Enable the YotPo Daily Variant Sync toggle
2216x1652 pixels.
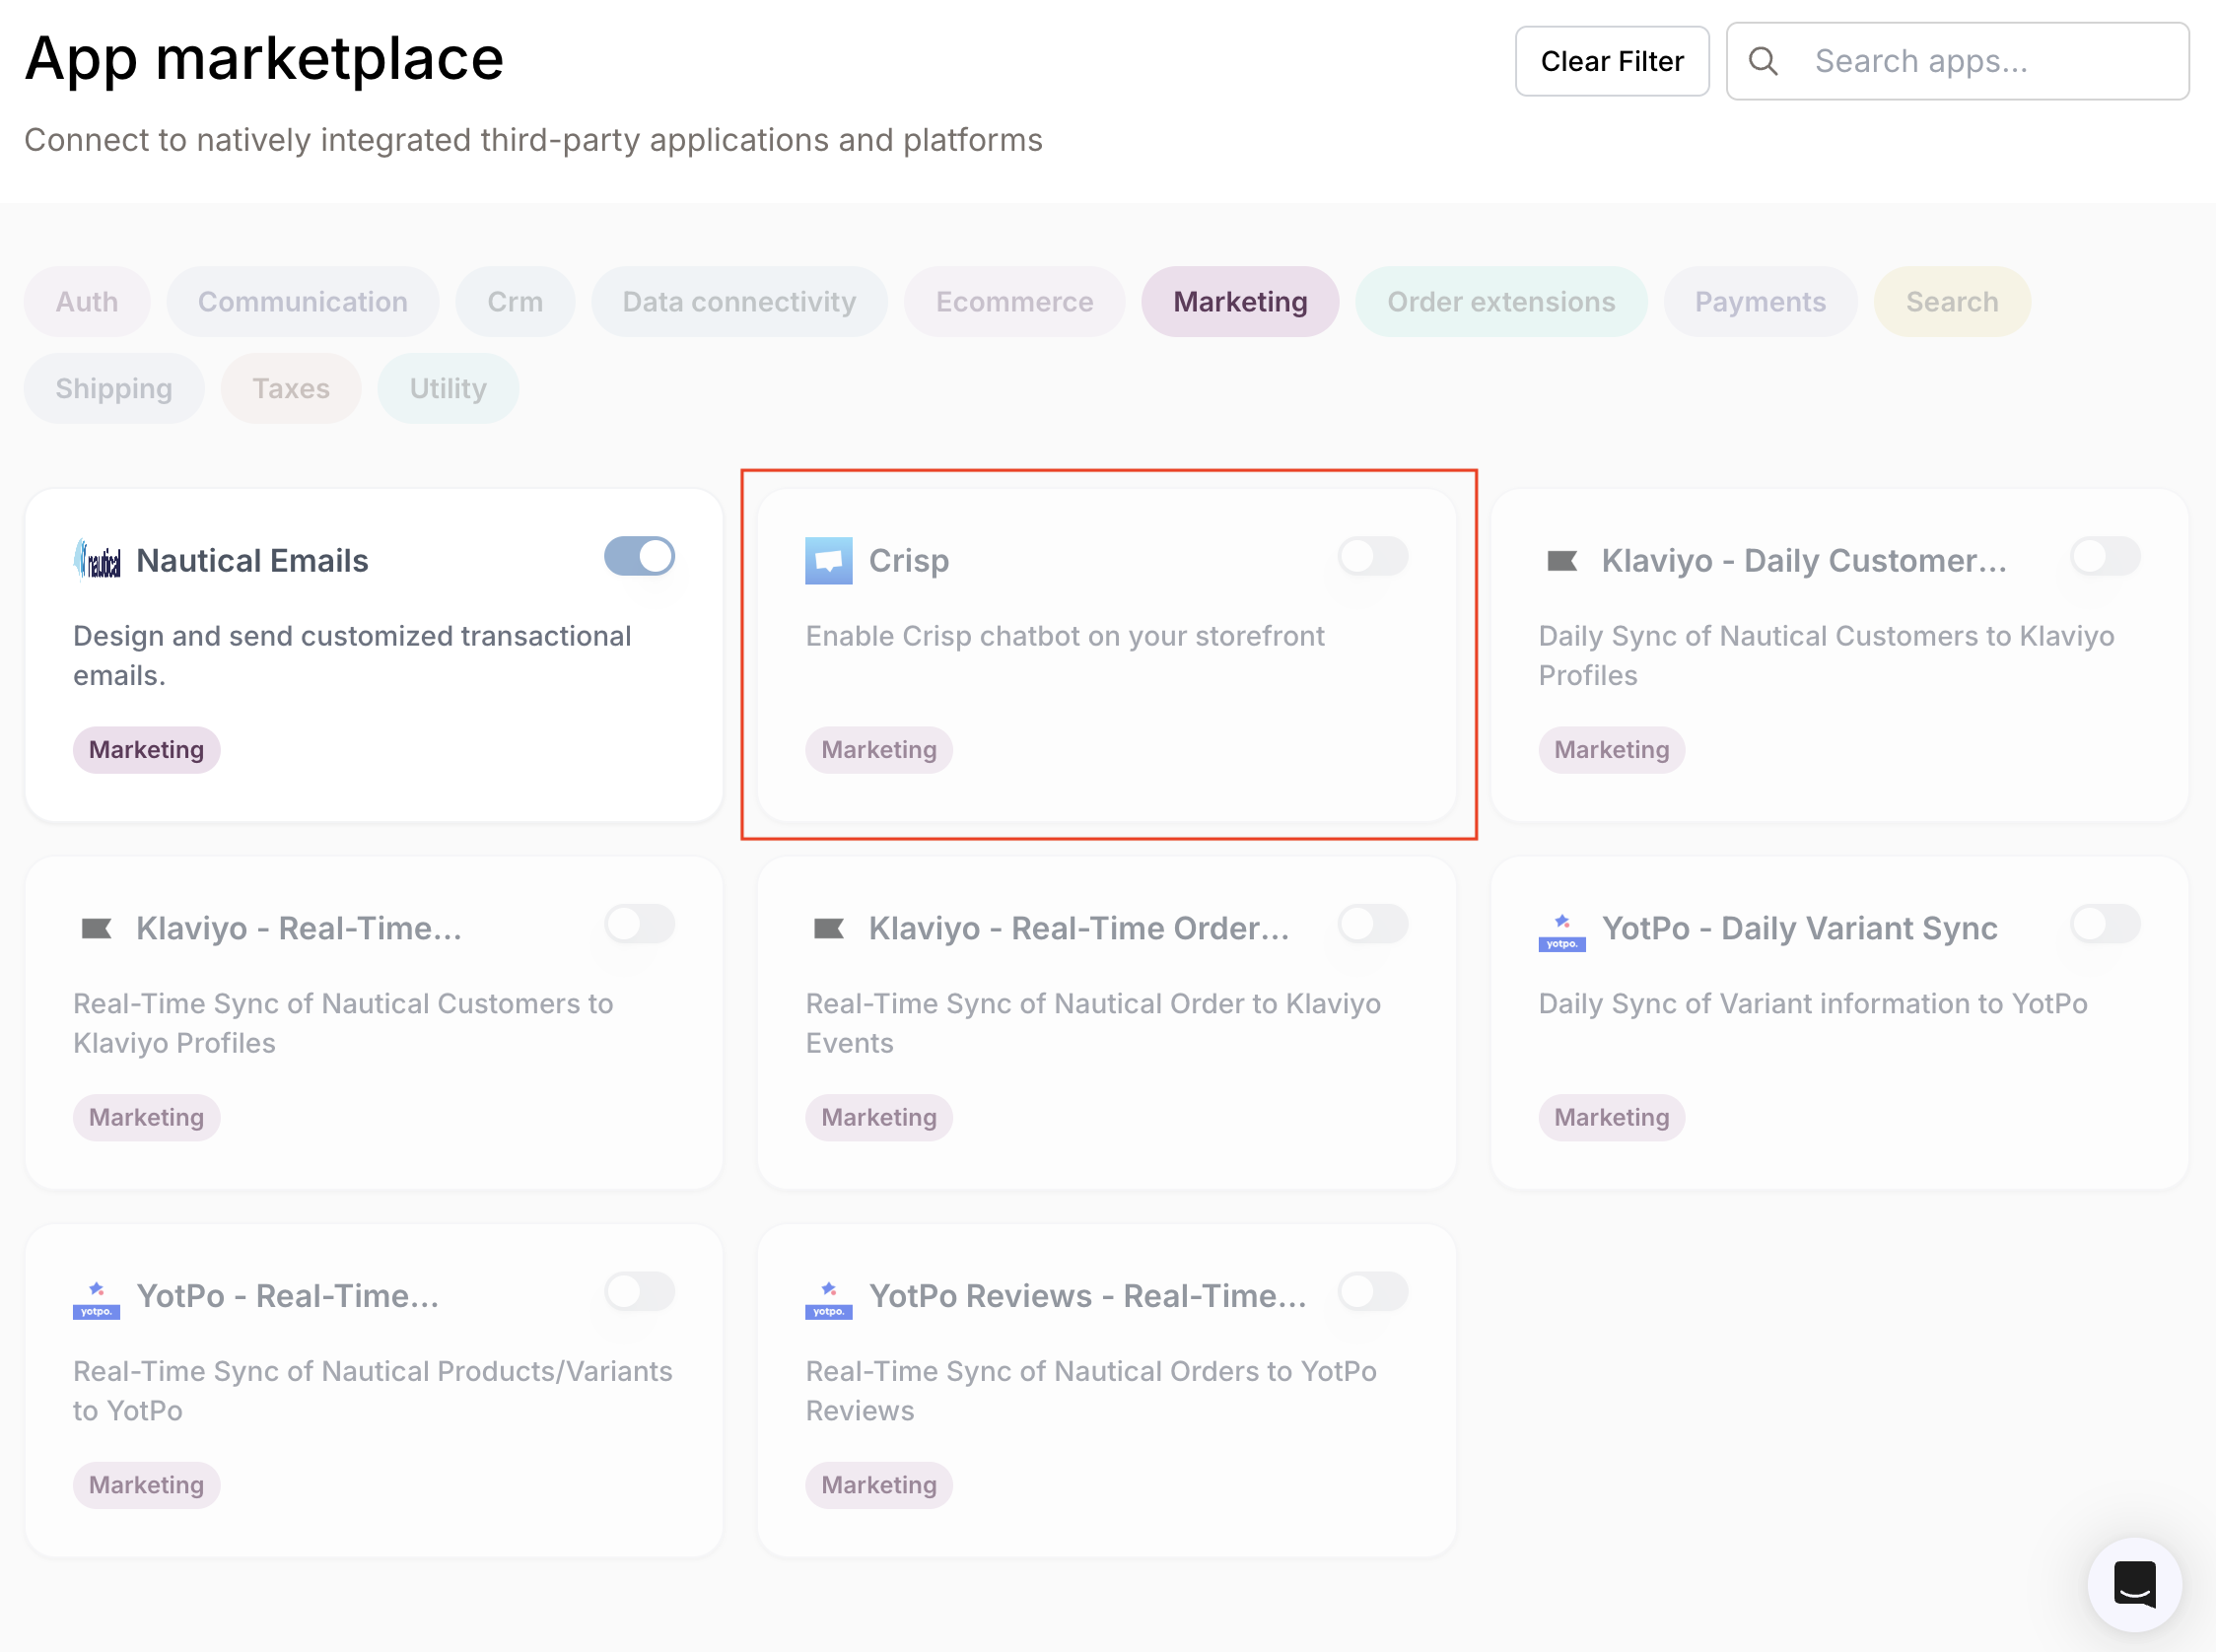[x=2104, y=925]
